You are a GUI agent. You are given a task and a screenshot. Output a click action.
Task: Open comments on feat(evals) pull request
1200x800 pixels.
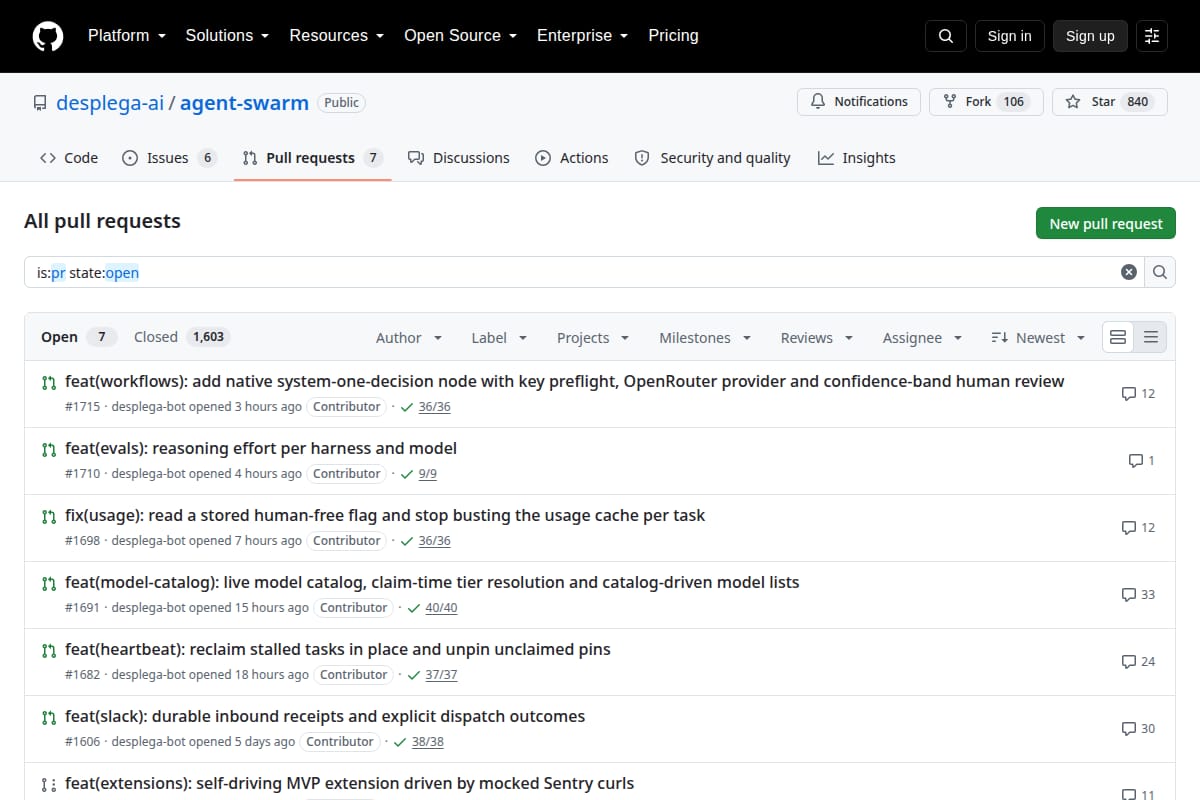coord(1141,461)
